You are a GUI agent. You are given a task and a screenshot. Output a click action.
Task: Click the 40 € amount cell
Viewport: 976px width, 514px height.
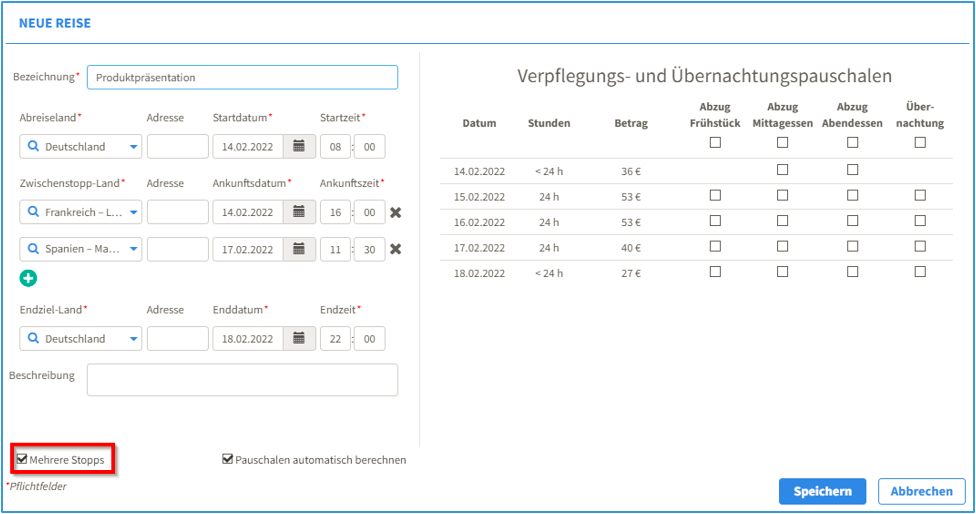click(x=631, y=248)
